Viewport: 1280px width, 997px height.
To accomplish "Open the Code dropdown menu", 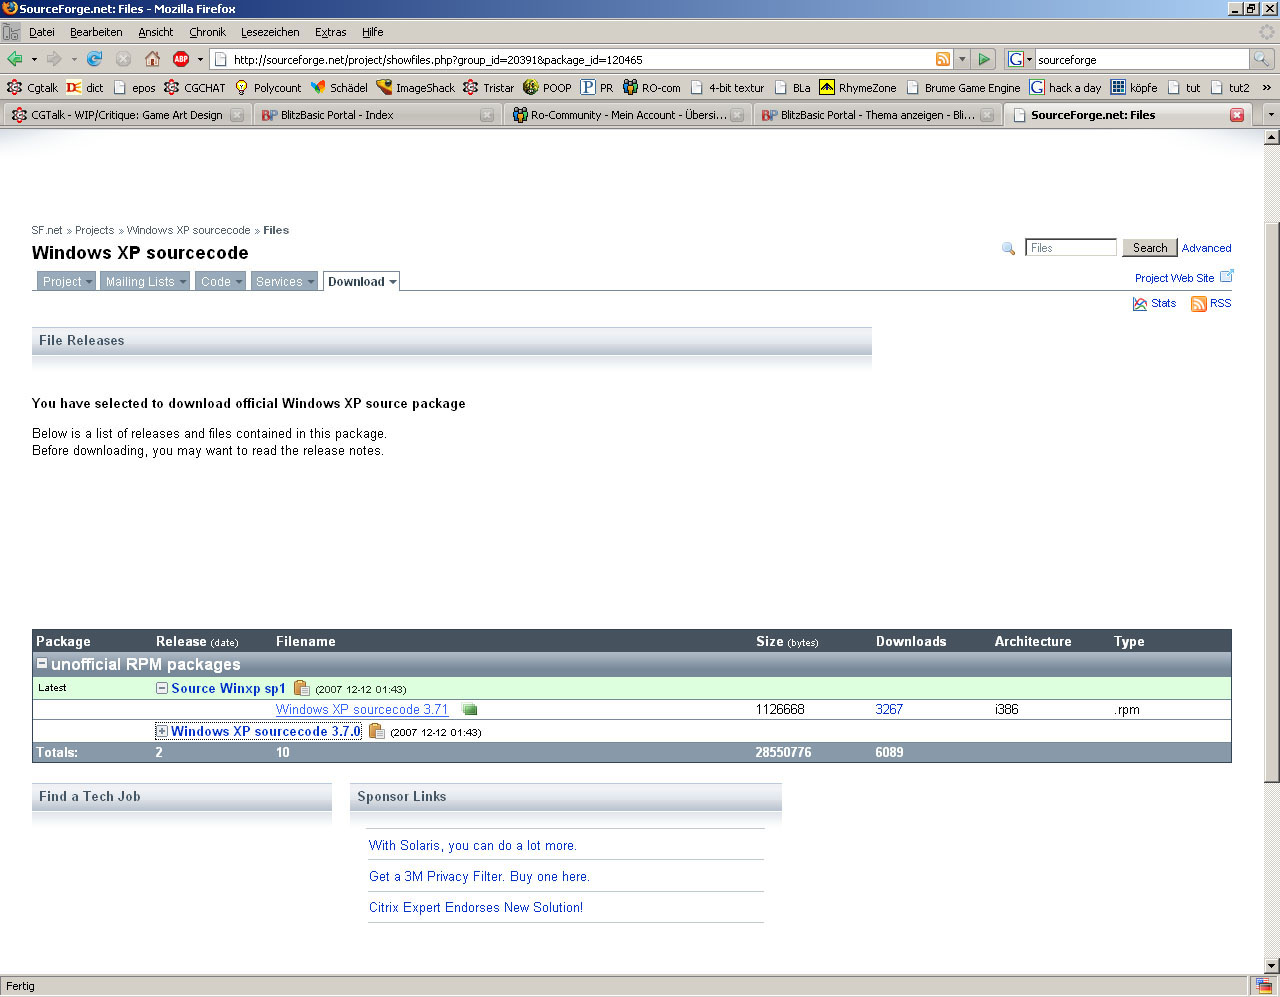I will click(220, 282).
